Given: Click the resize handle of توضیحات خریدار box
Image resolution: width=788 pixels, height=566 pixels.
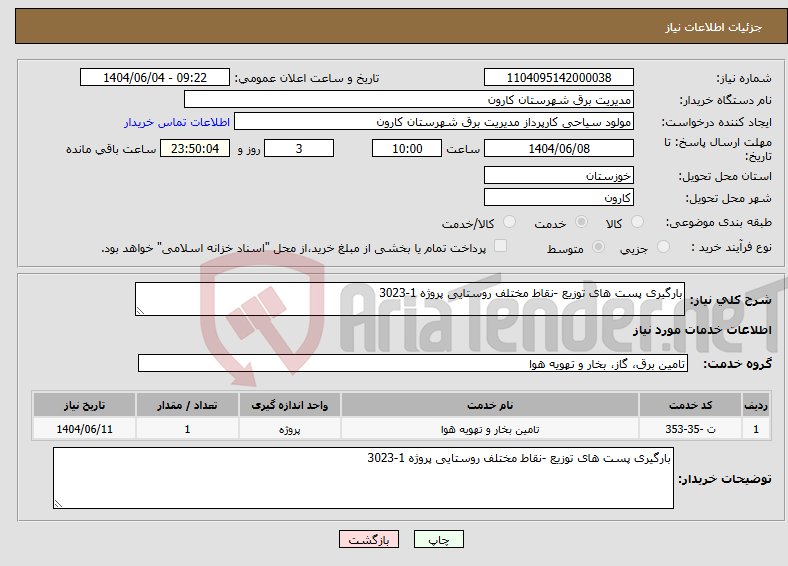Looking at the screenshot, I should point(58,504).
